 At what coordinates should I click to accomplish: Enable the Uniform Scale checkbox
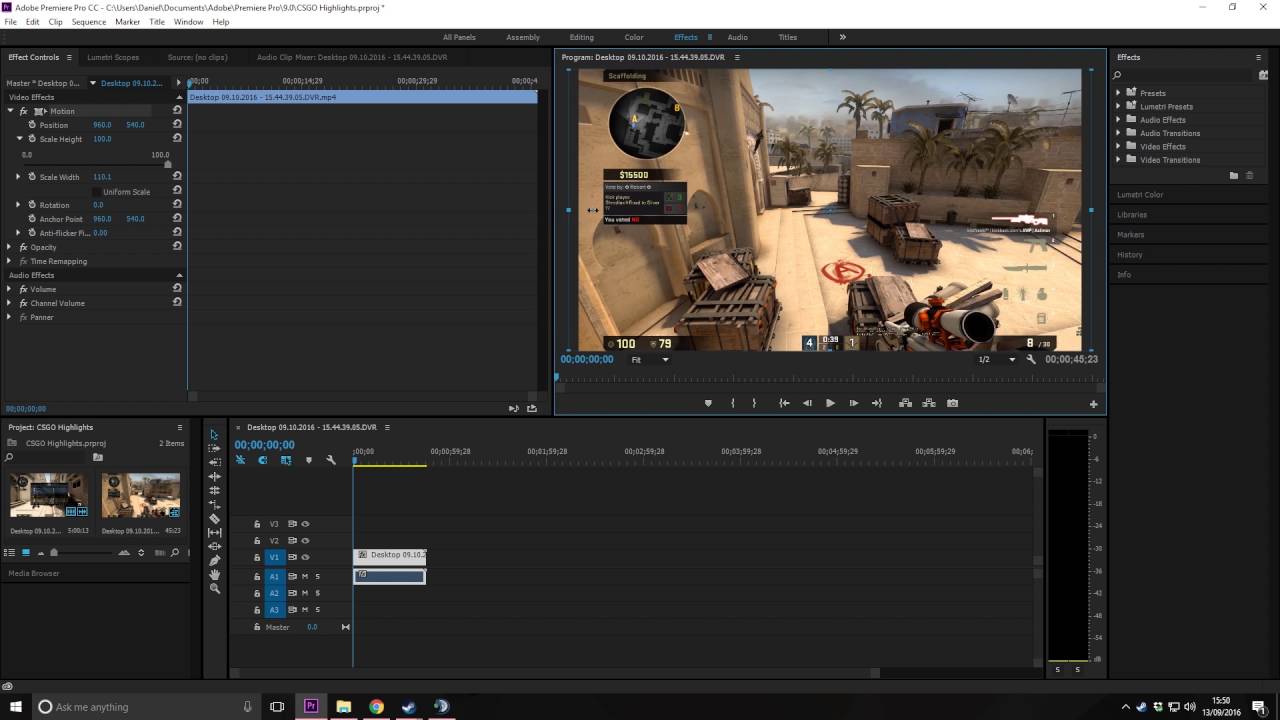(96, 191)
